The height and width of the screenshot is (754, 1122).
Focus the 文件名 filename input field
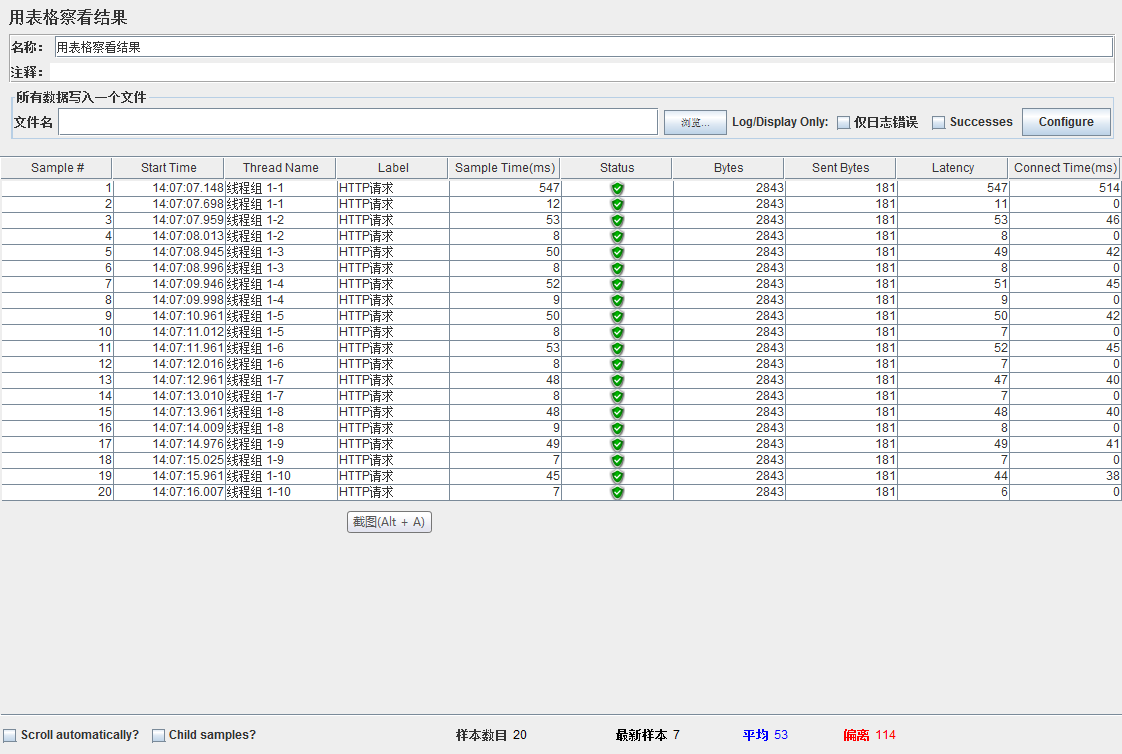click(357, 122)
